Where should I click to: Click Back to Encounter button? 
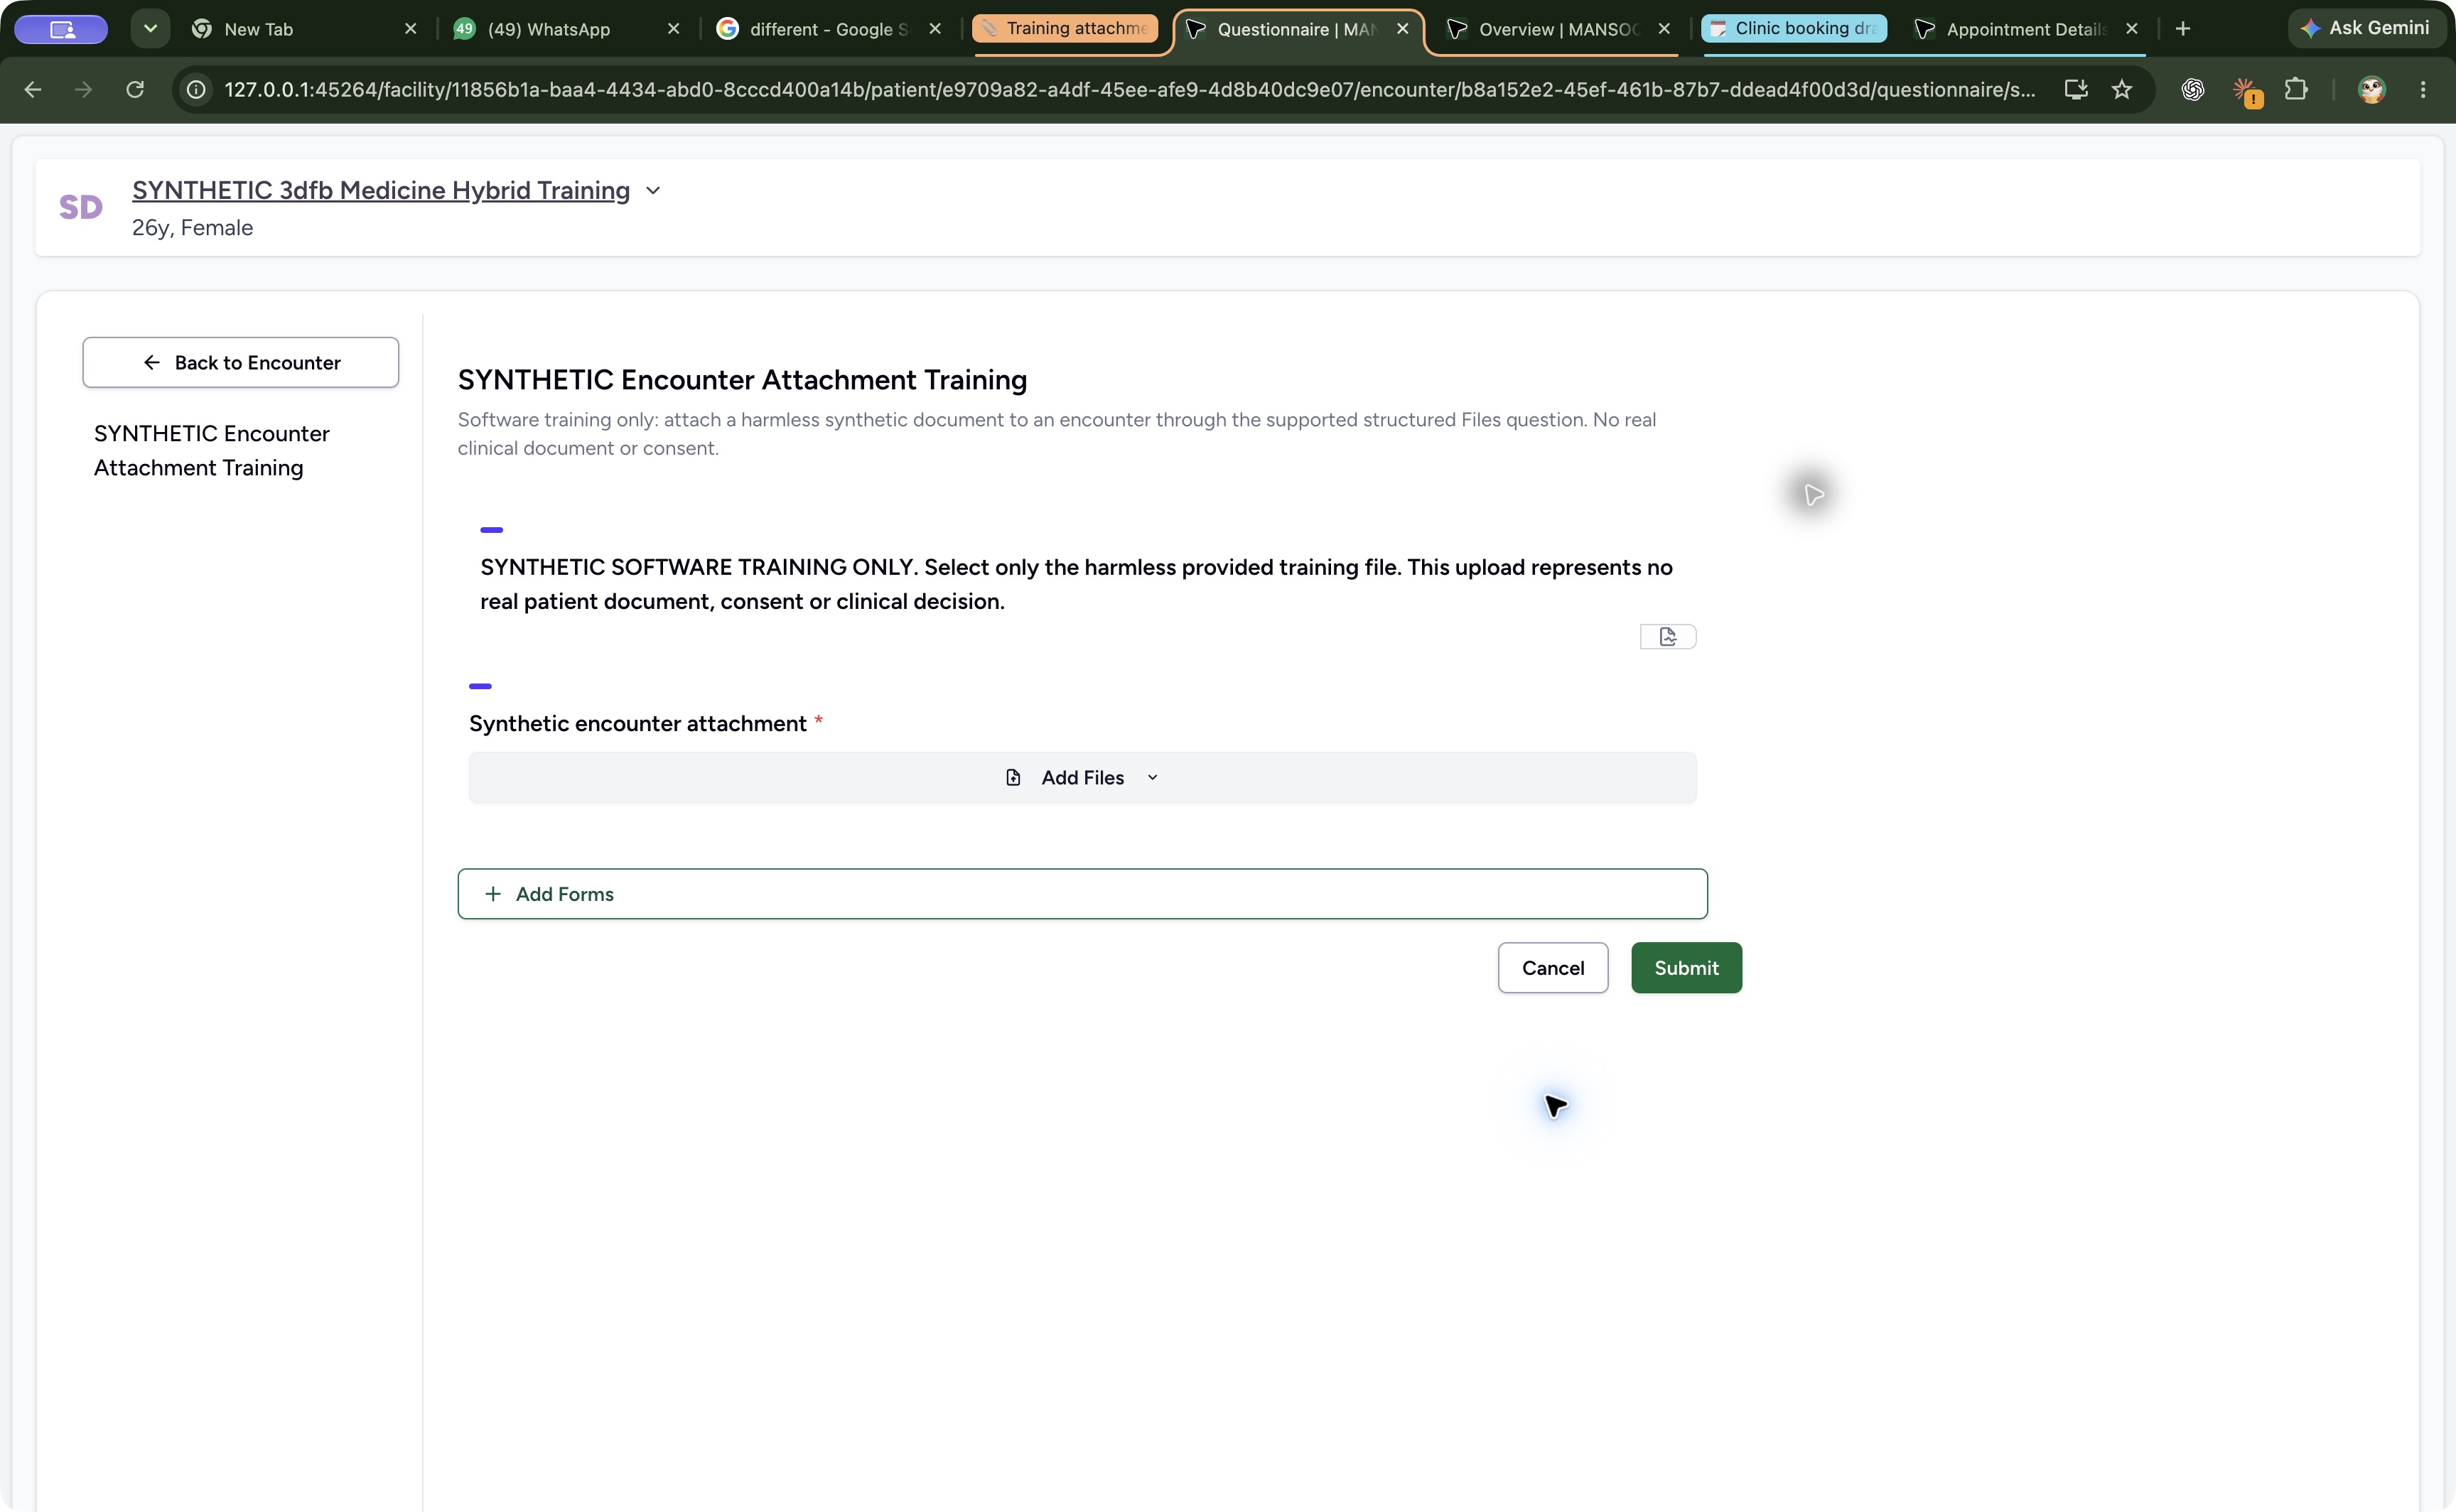tap(241, 362)
